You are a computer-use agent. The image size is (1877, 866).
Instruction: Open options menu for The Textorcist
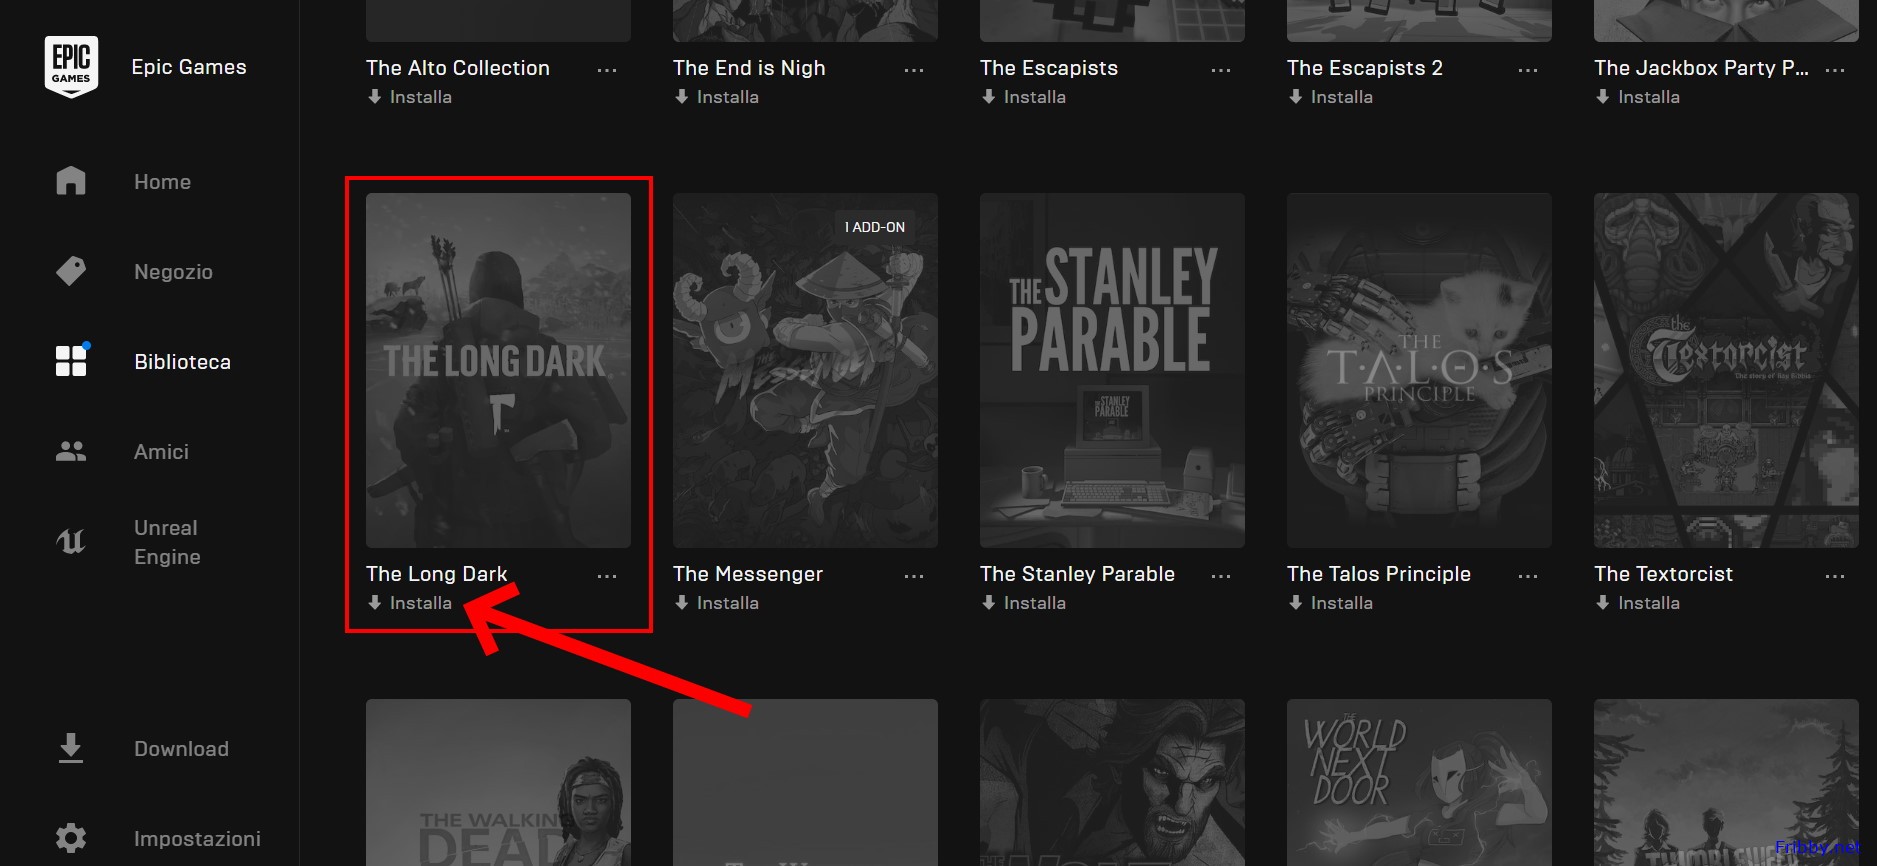point(1835,576)
